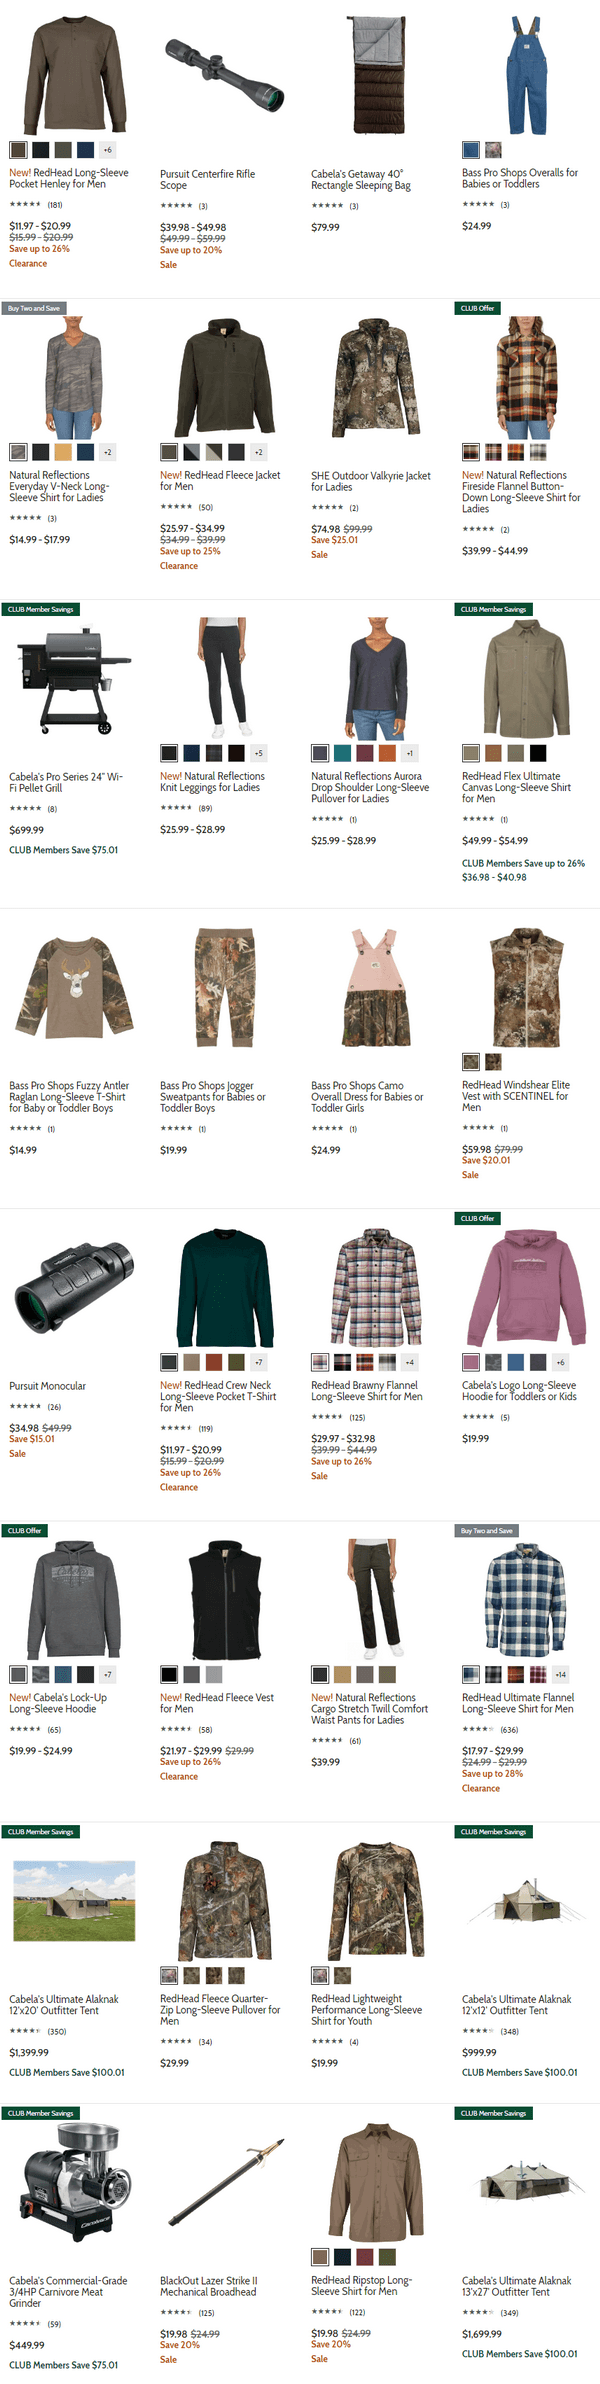Click the Buy Two and Save badge on ladies' shirt
Viewport: 600px width, 2384px height.
(33, 308)
